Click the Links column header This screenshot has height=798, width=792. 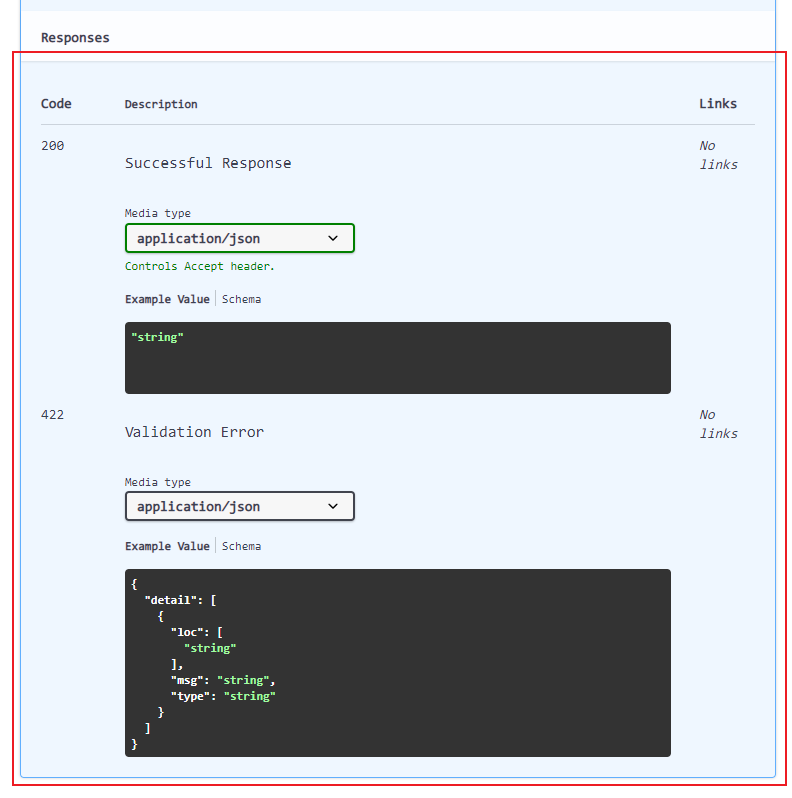717,104
